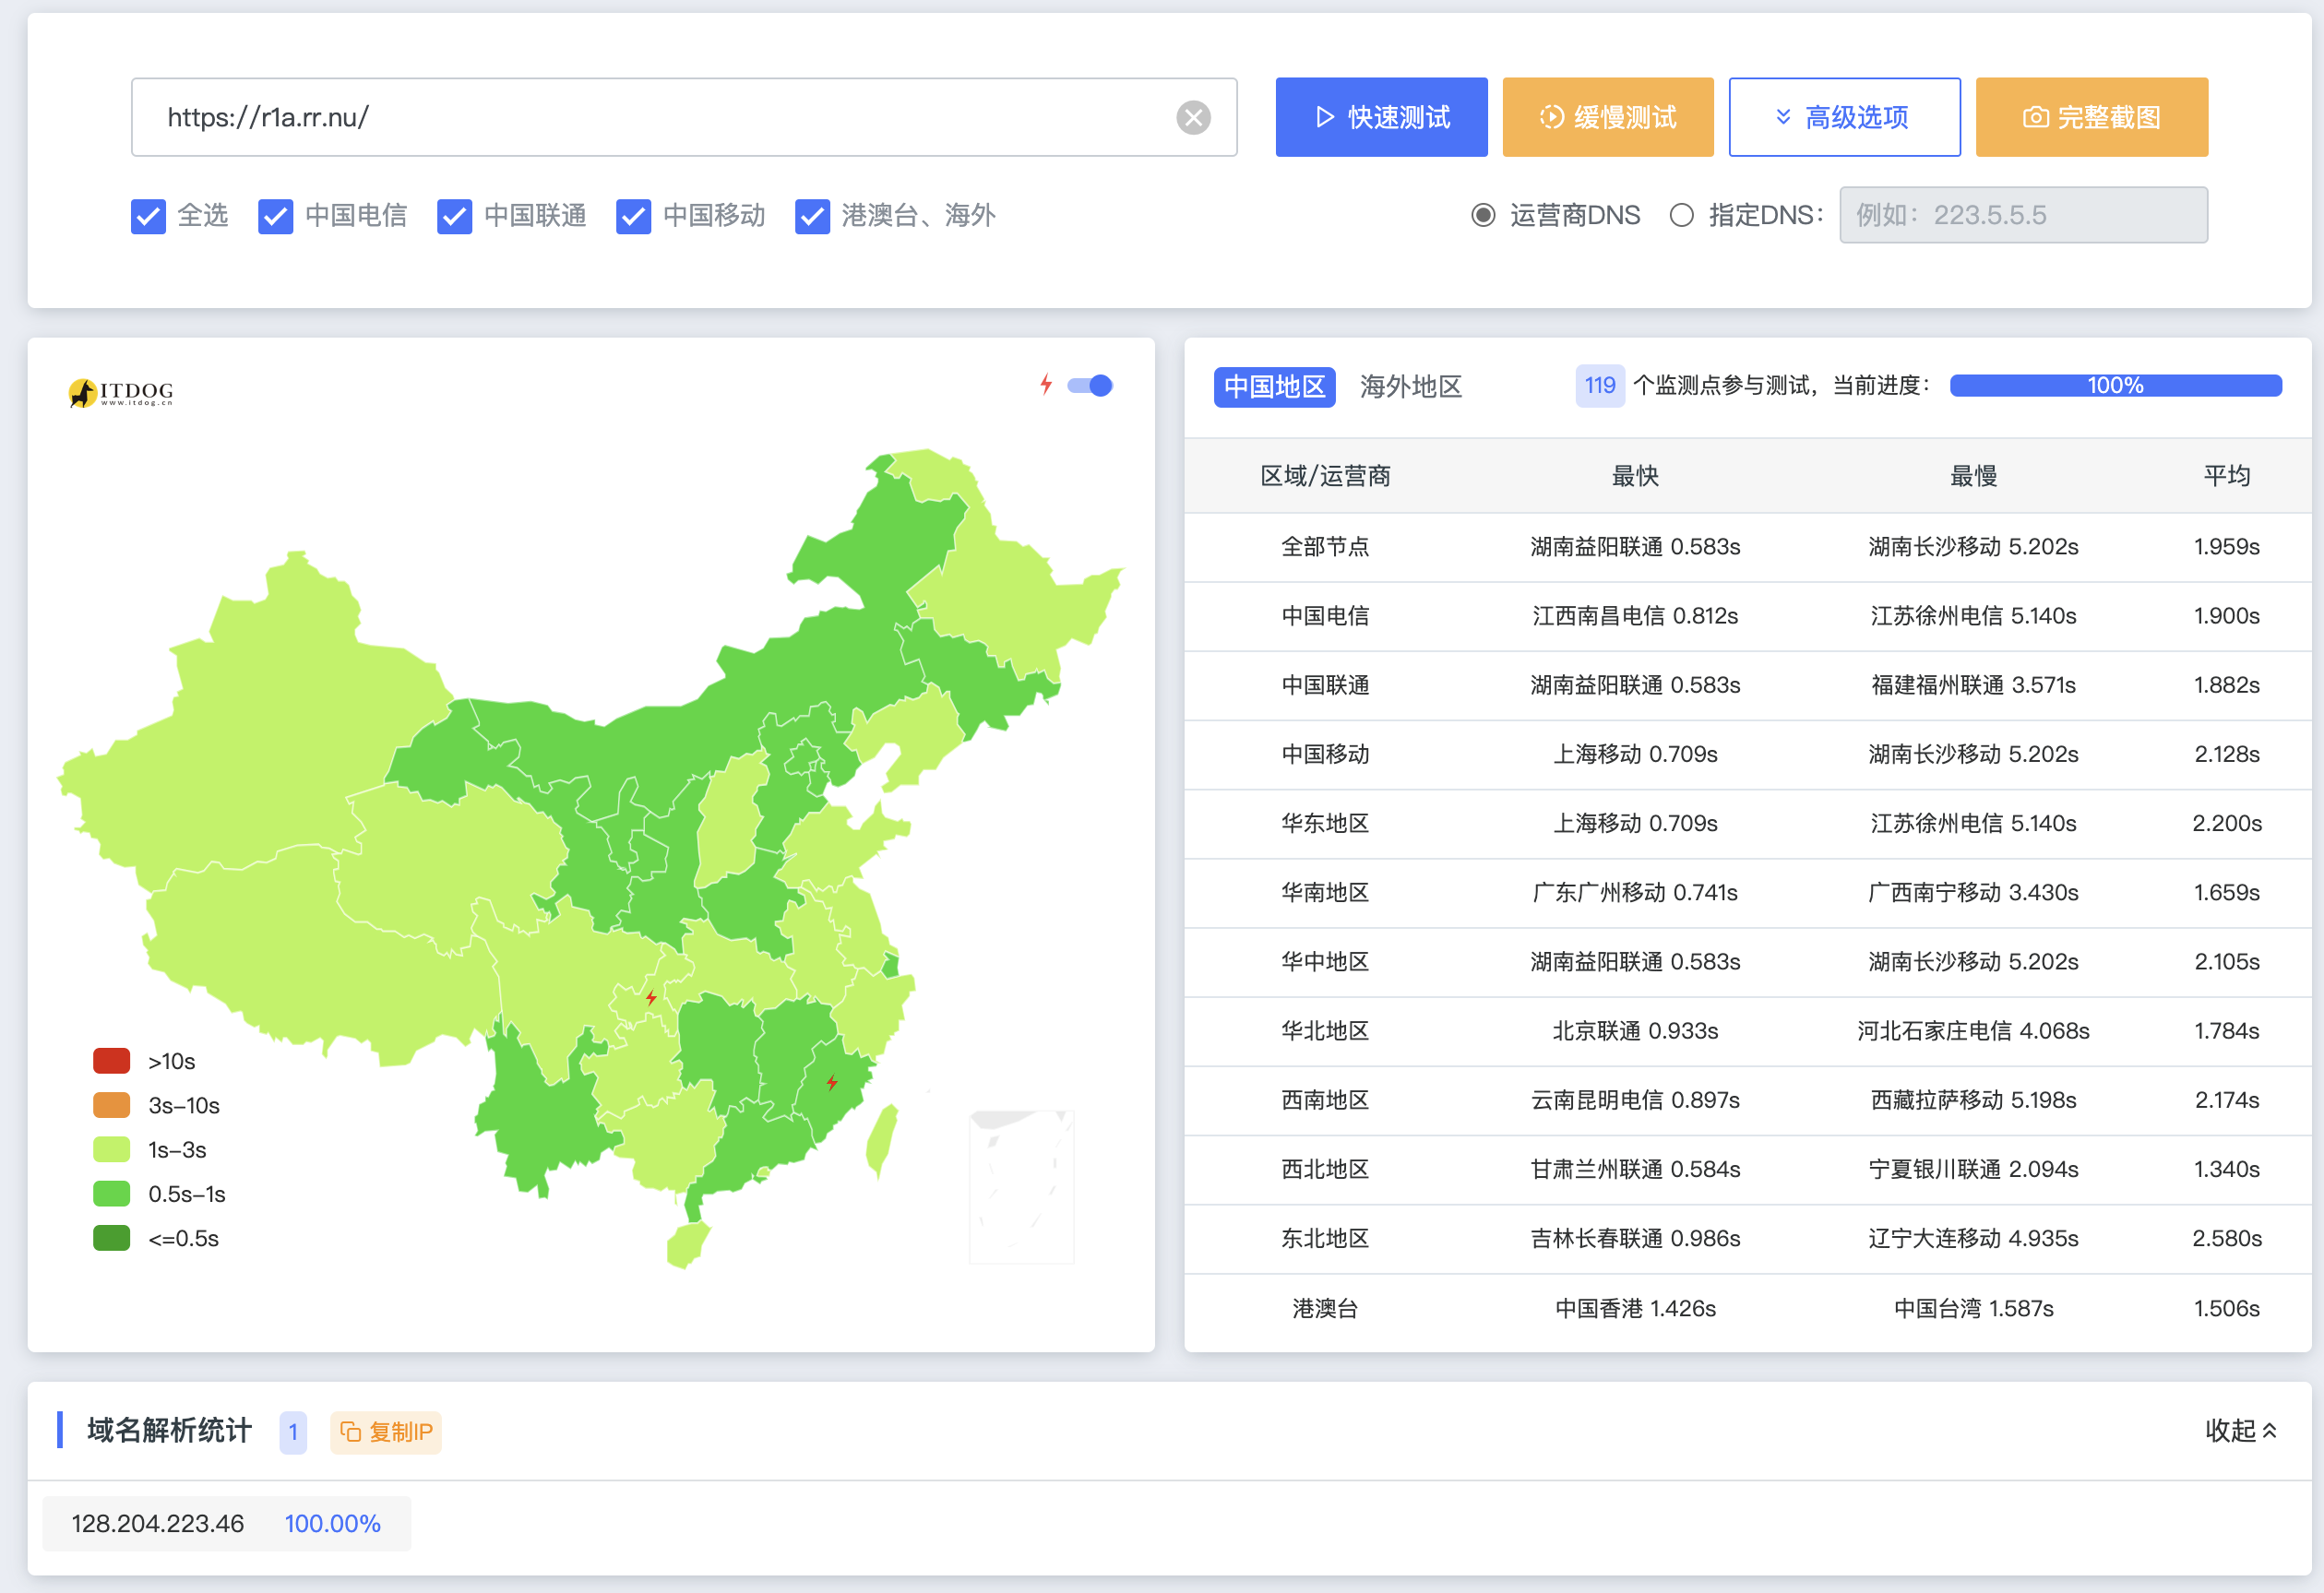Screen dimensions: 2324x1593
Task: Click the light green 1s–3s legend swatch
Action: pos(112,1150)
